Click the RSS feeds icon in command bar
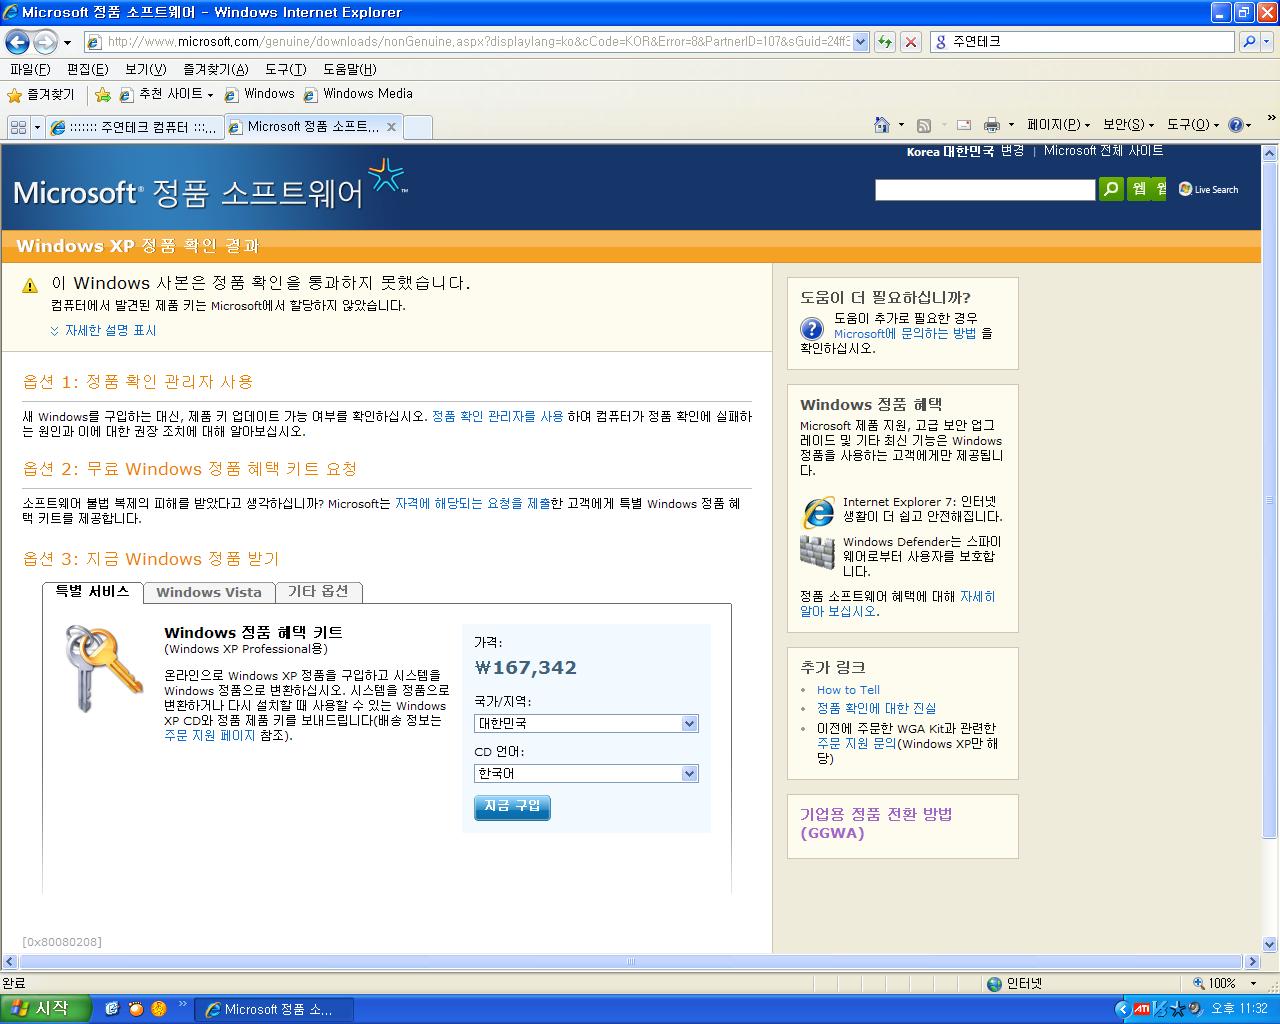Screen dimensions: 1280x1024 click(x=924, y=125)
